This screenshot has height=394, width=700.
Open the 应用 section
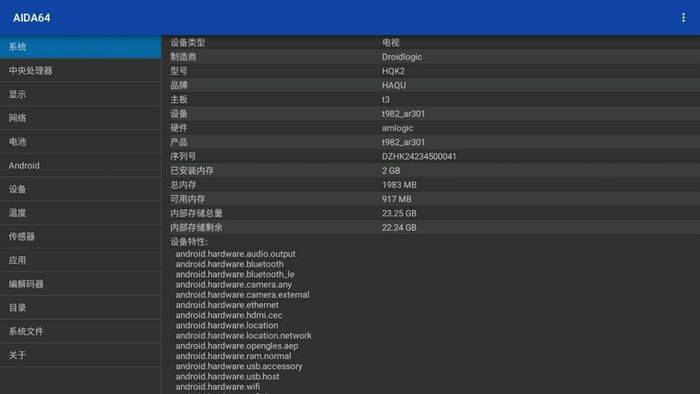pyautogui.click(x=80, y=260)
